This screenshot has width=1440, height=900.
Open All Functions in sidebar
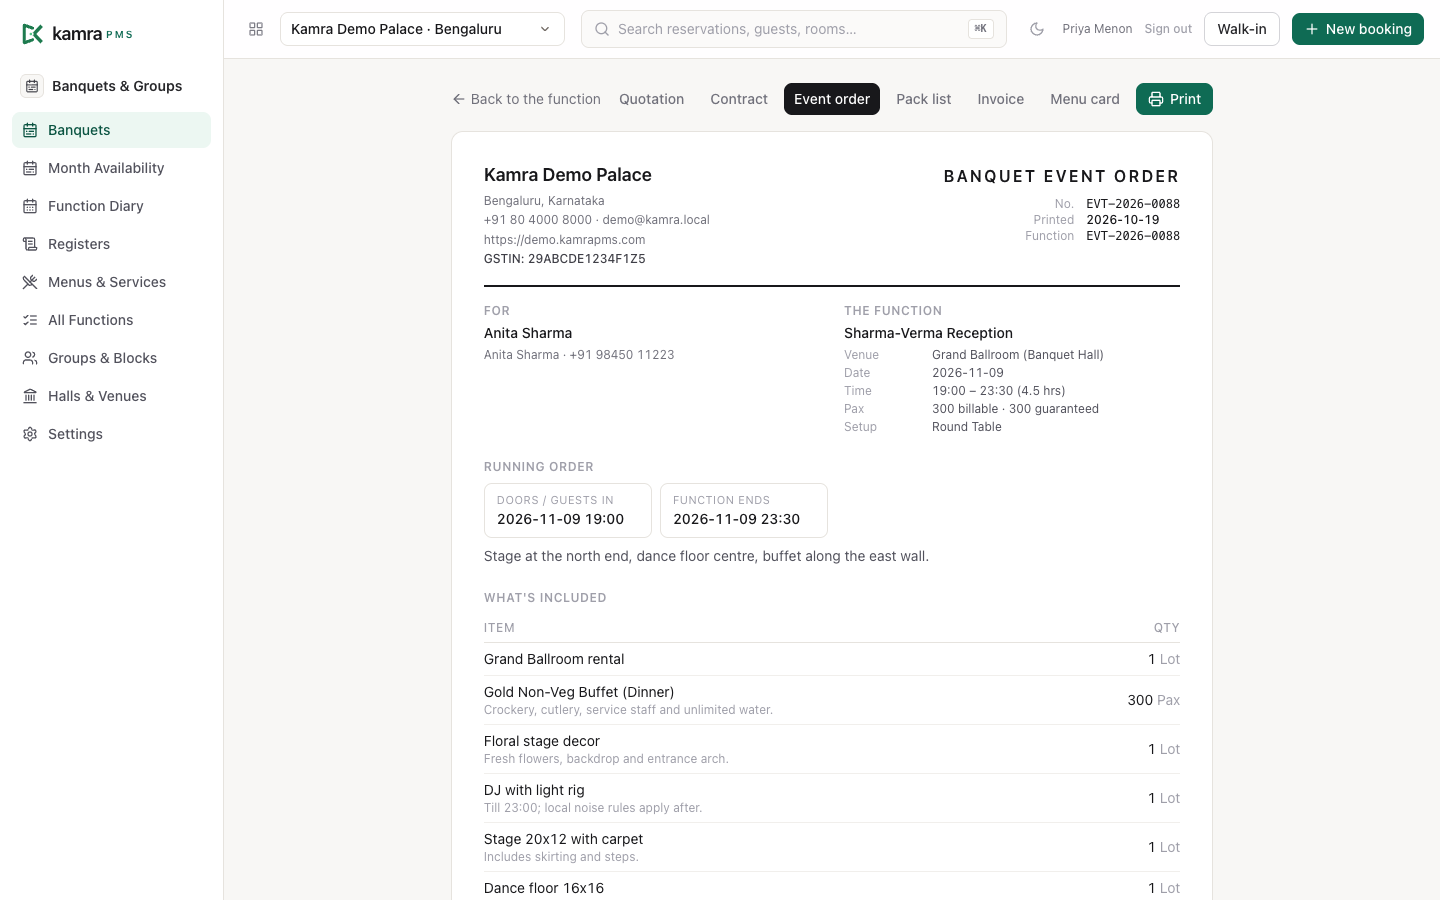point(112,320)
